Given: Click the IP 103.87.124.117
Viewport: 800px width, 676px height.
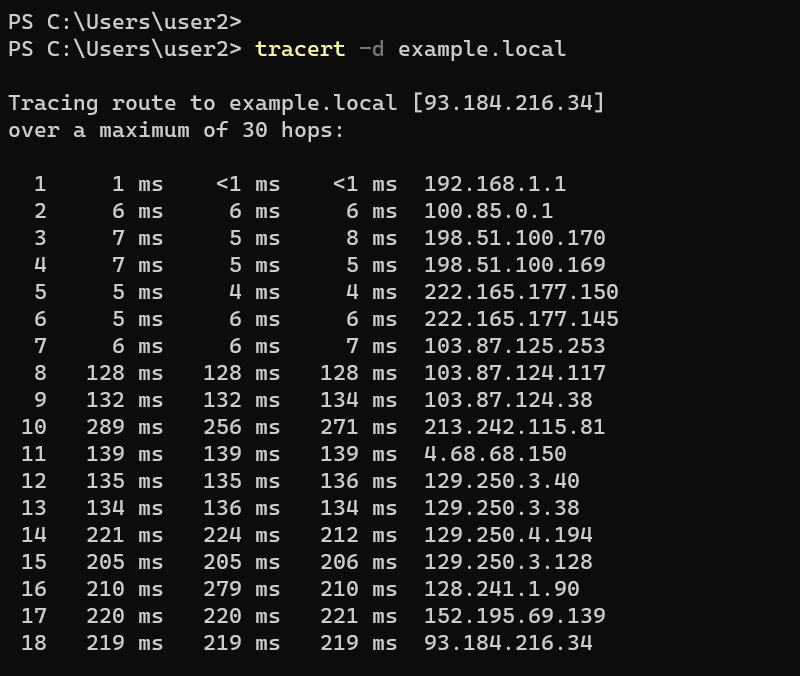Looking at the screenshot, I should pos(514,373).
